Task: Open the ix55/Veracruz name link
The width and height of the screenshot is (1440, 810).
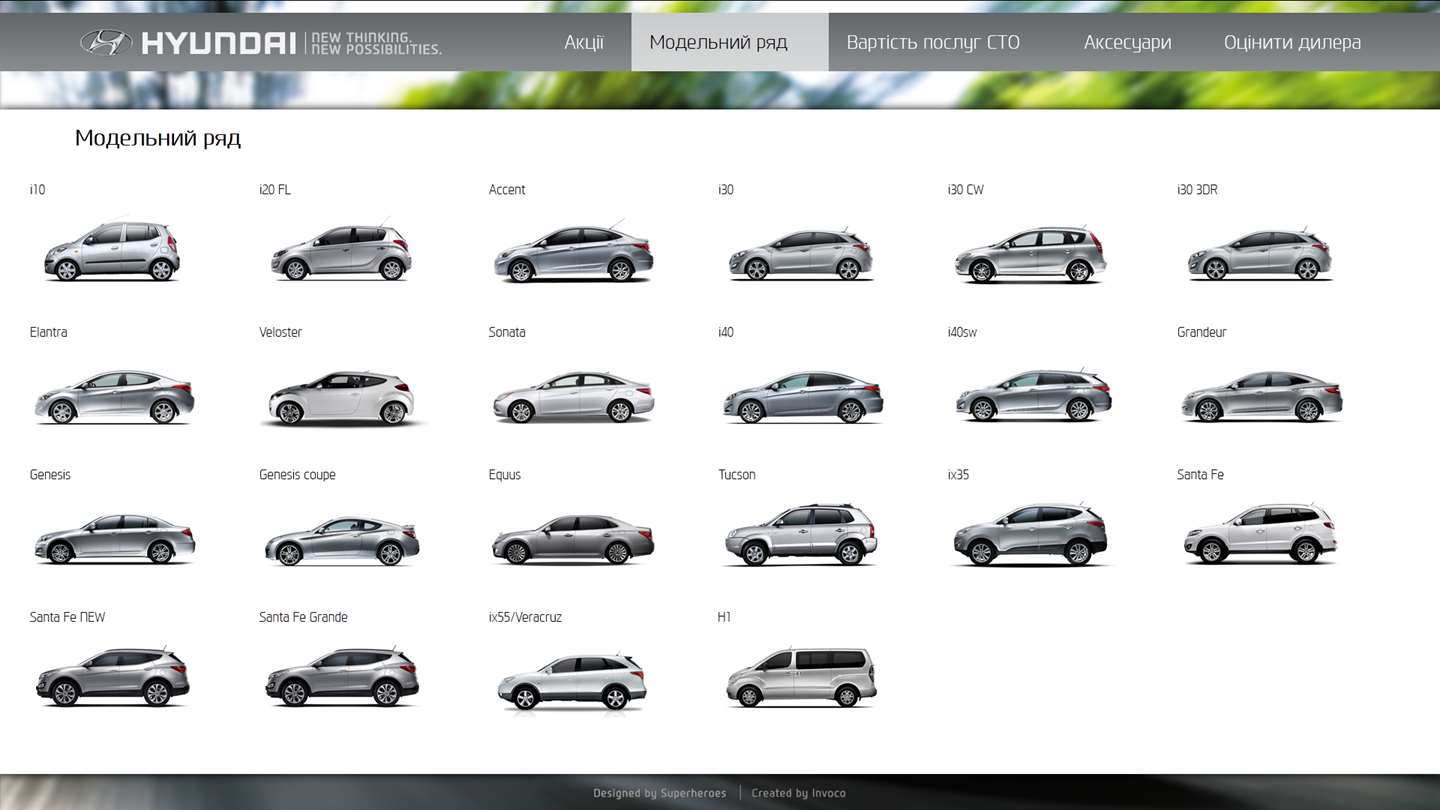Action: (525, 617)
